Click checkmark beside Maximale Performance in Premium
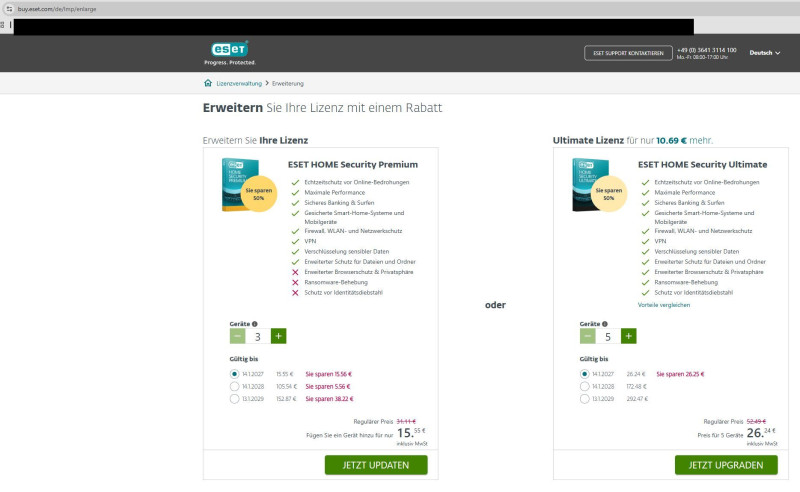800x492 pixels. [x=295, y=192]
